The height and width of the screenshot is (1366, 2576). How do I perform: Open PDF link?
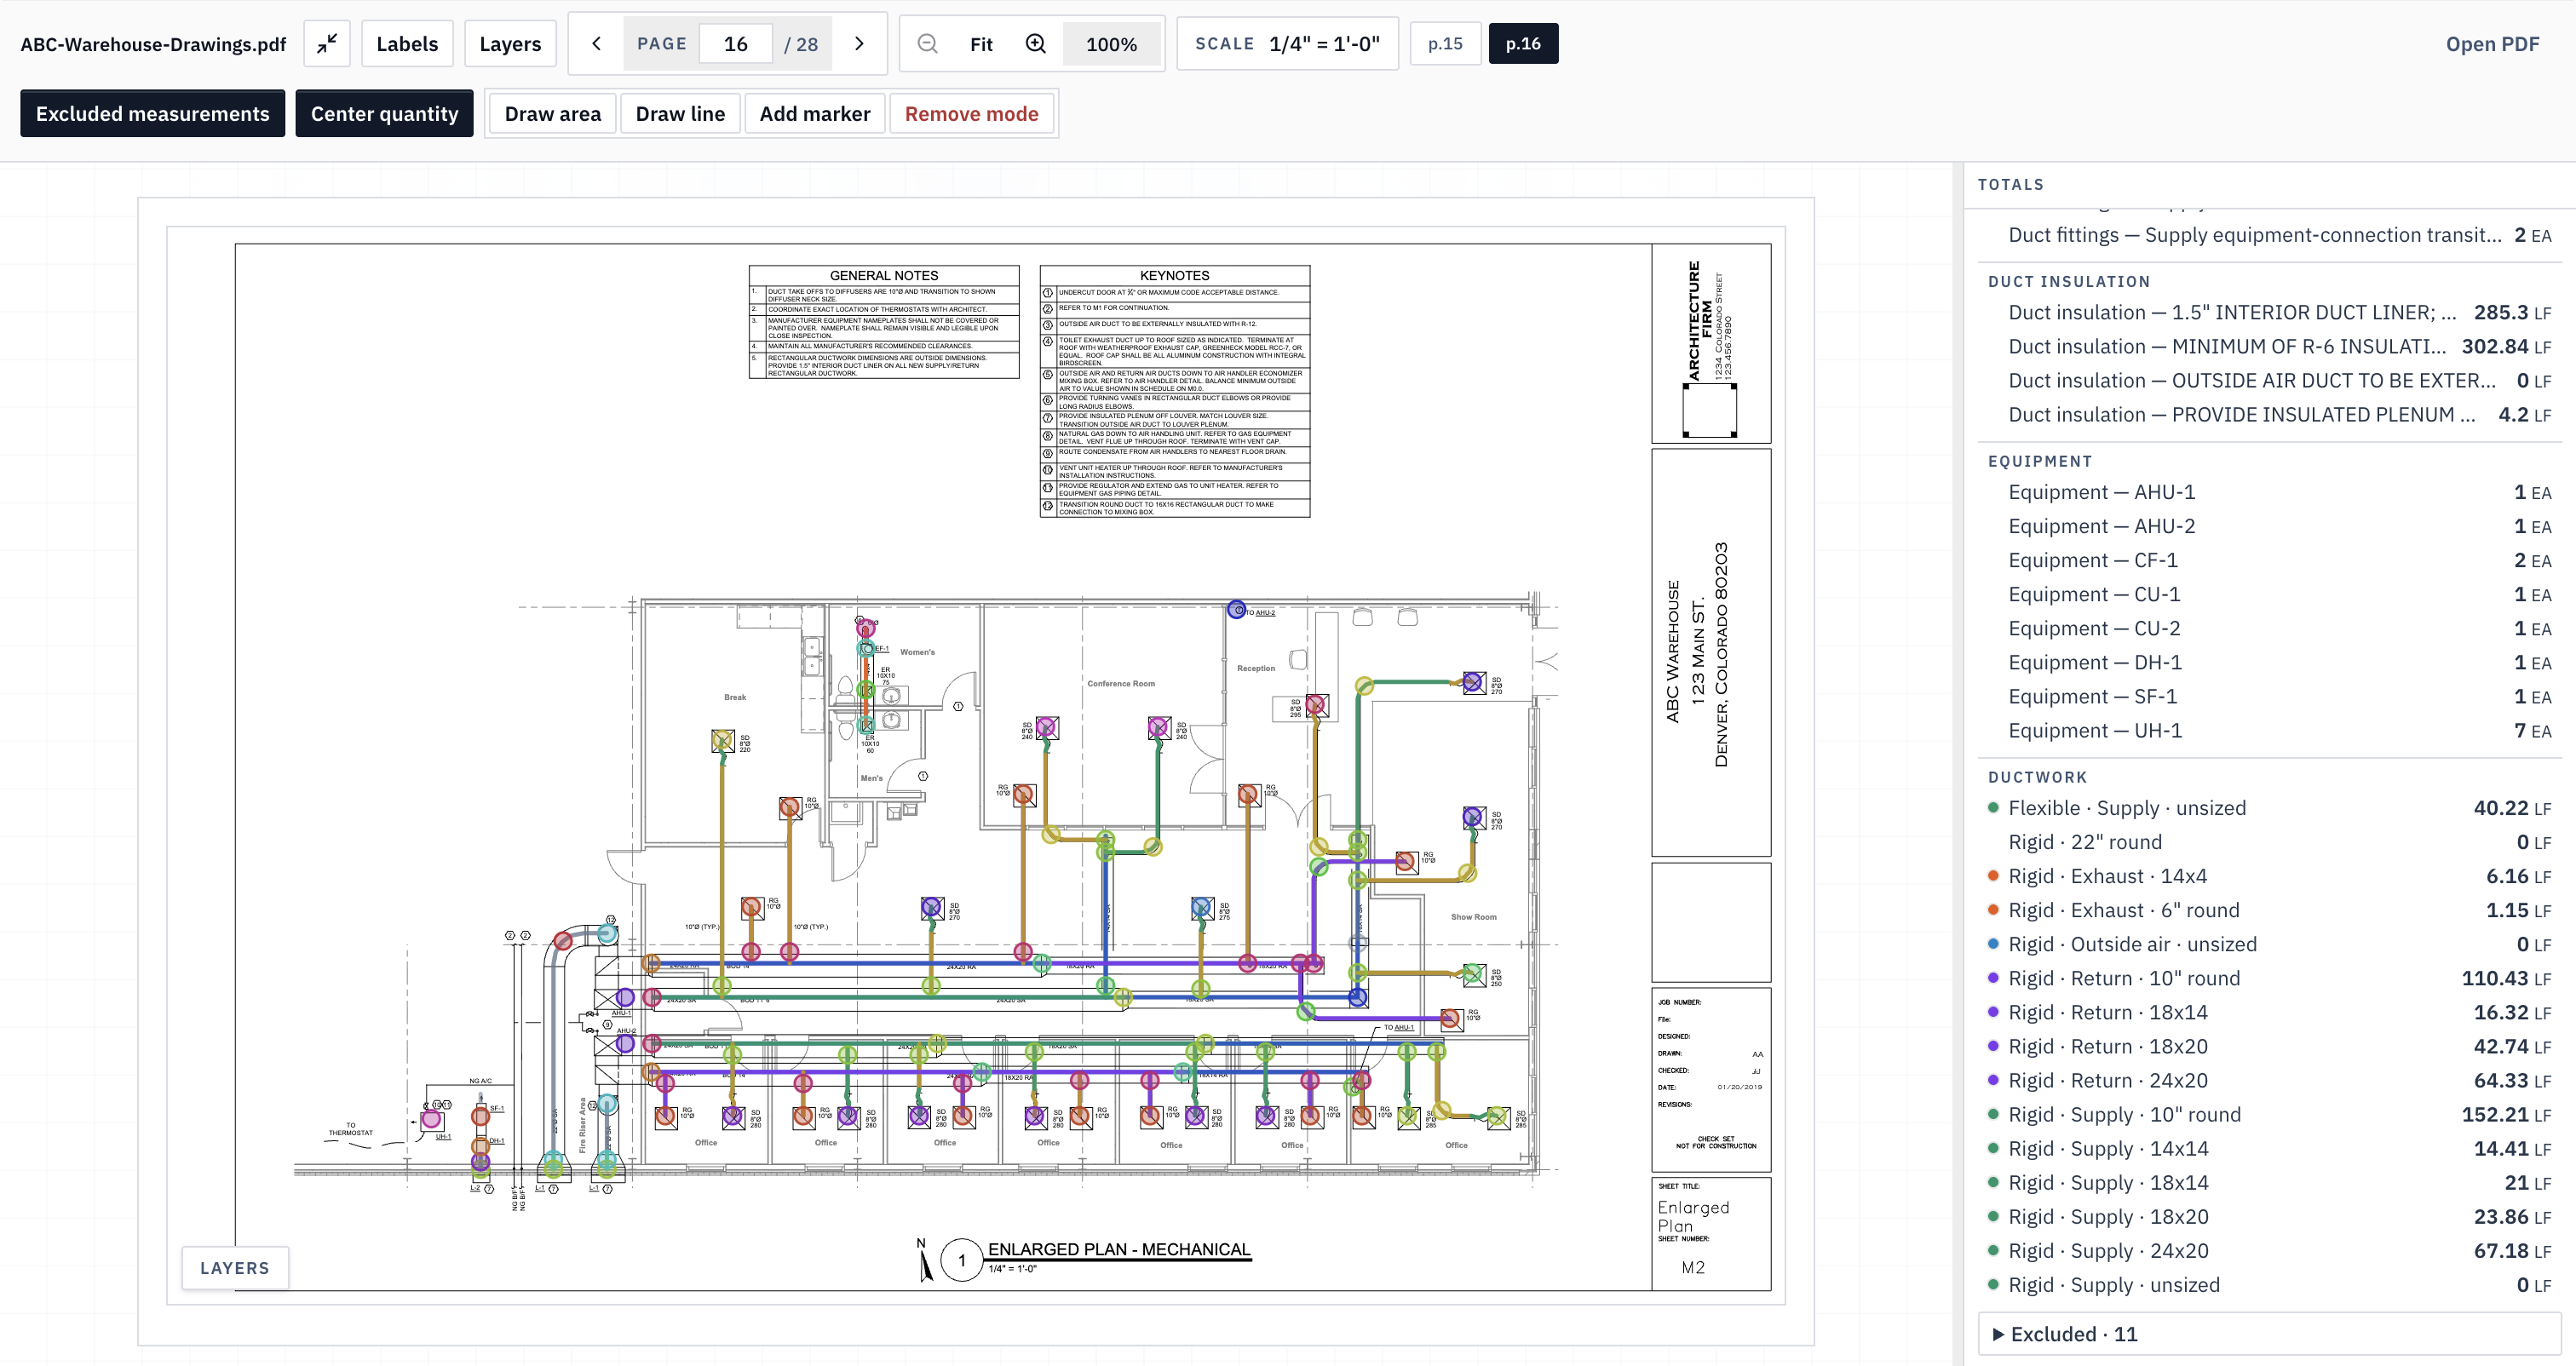pos(2492,44)
